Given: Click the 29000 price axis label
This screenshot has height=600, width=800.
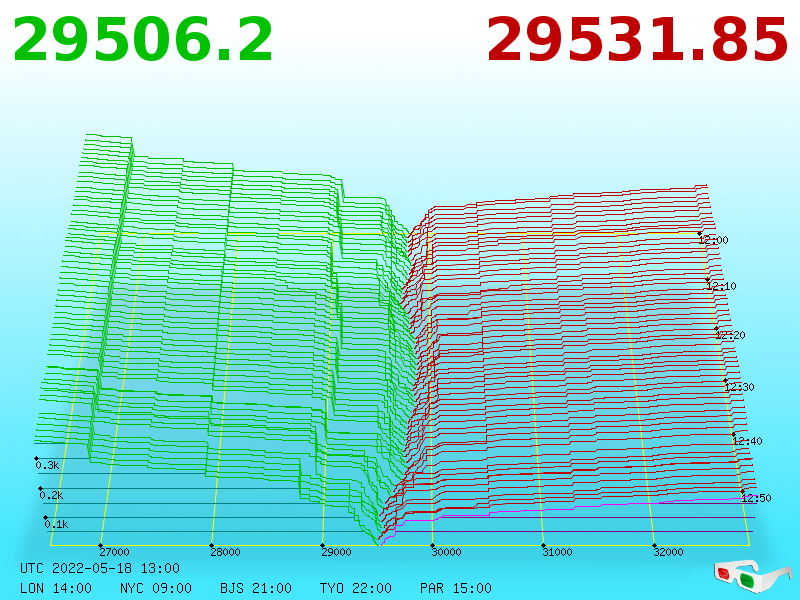Looking at the screenshot, I should coord(336,552).
